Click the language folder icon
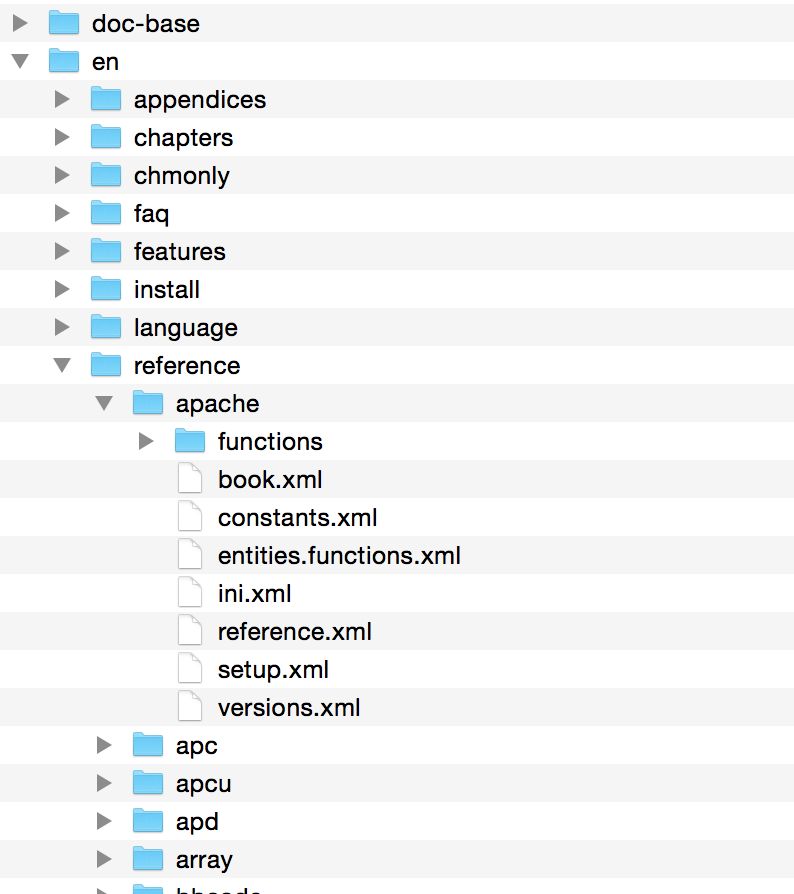 pyautogui.click(x=106, y=327)
